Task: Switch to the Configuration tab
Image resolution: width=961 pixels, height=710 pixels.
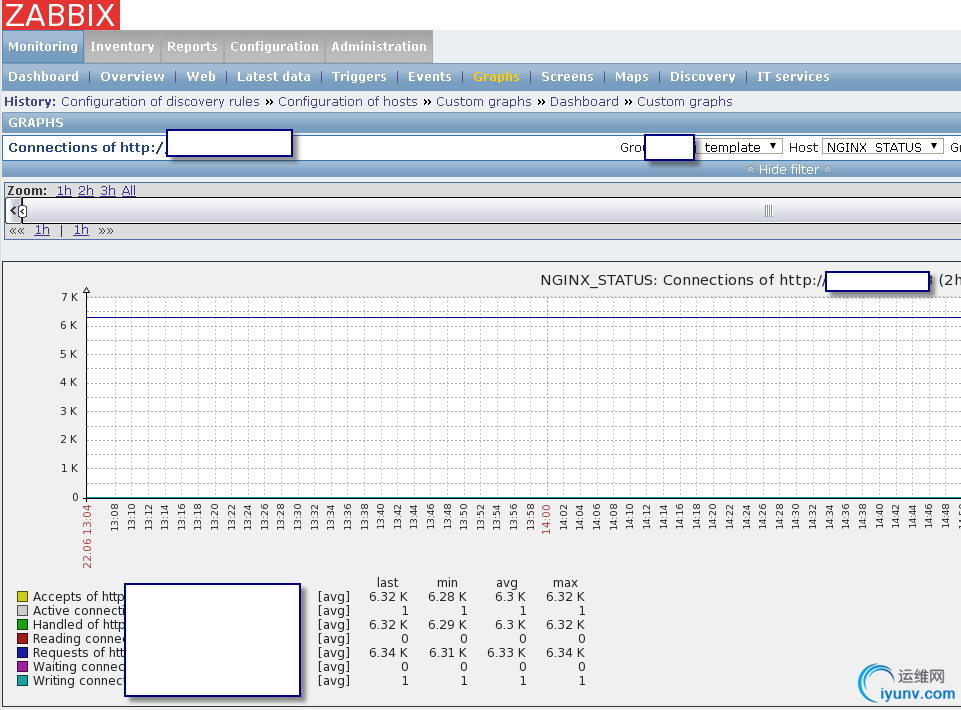Action: (x=274, y=47)
